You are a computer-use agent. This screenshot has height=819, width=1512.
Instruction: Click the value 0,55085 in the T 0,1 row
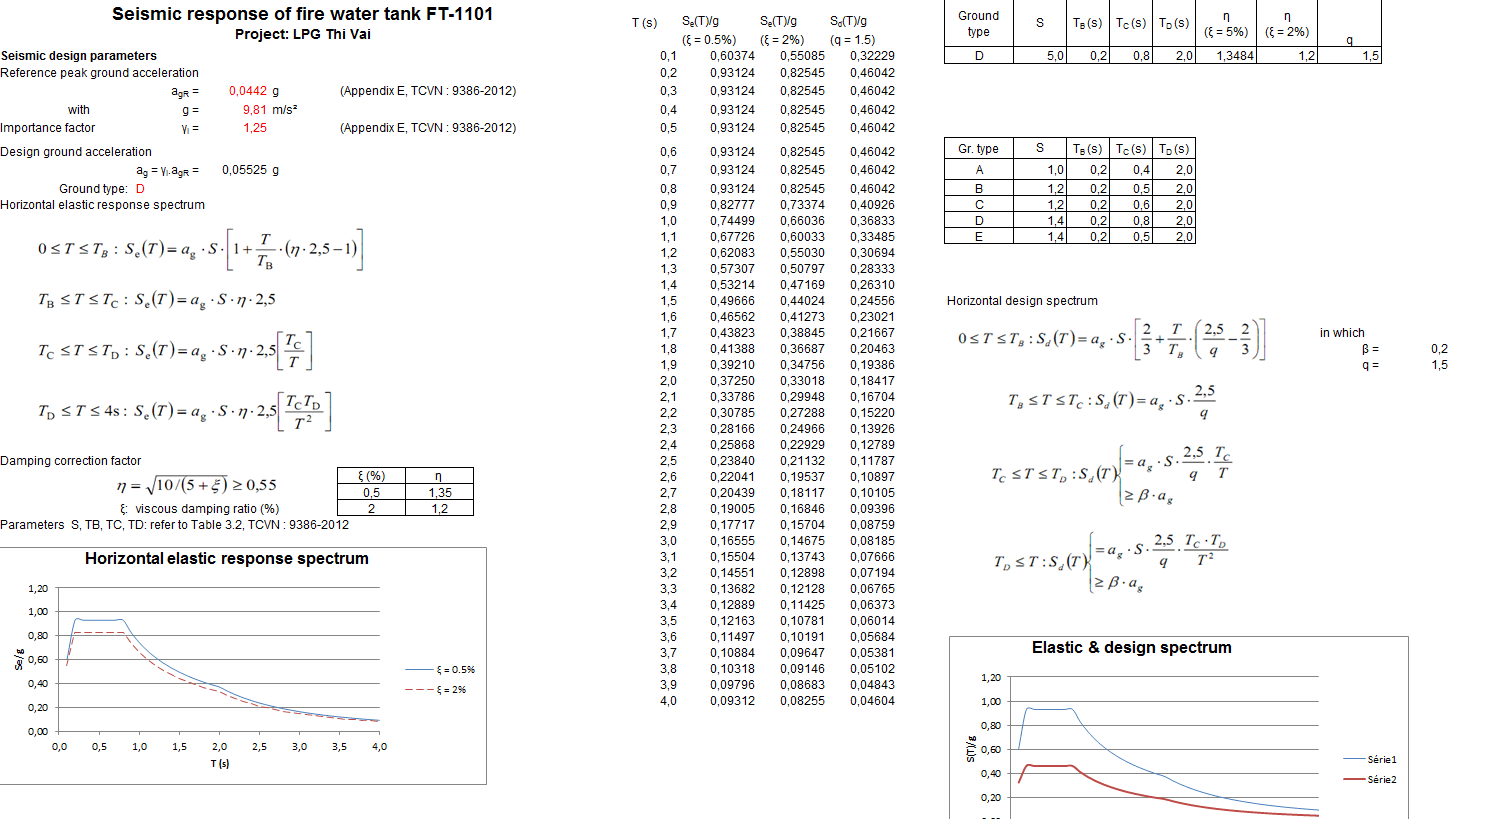(x=802, y=56)
